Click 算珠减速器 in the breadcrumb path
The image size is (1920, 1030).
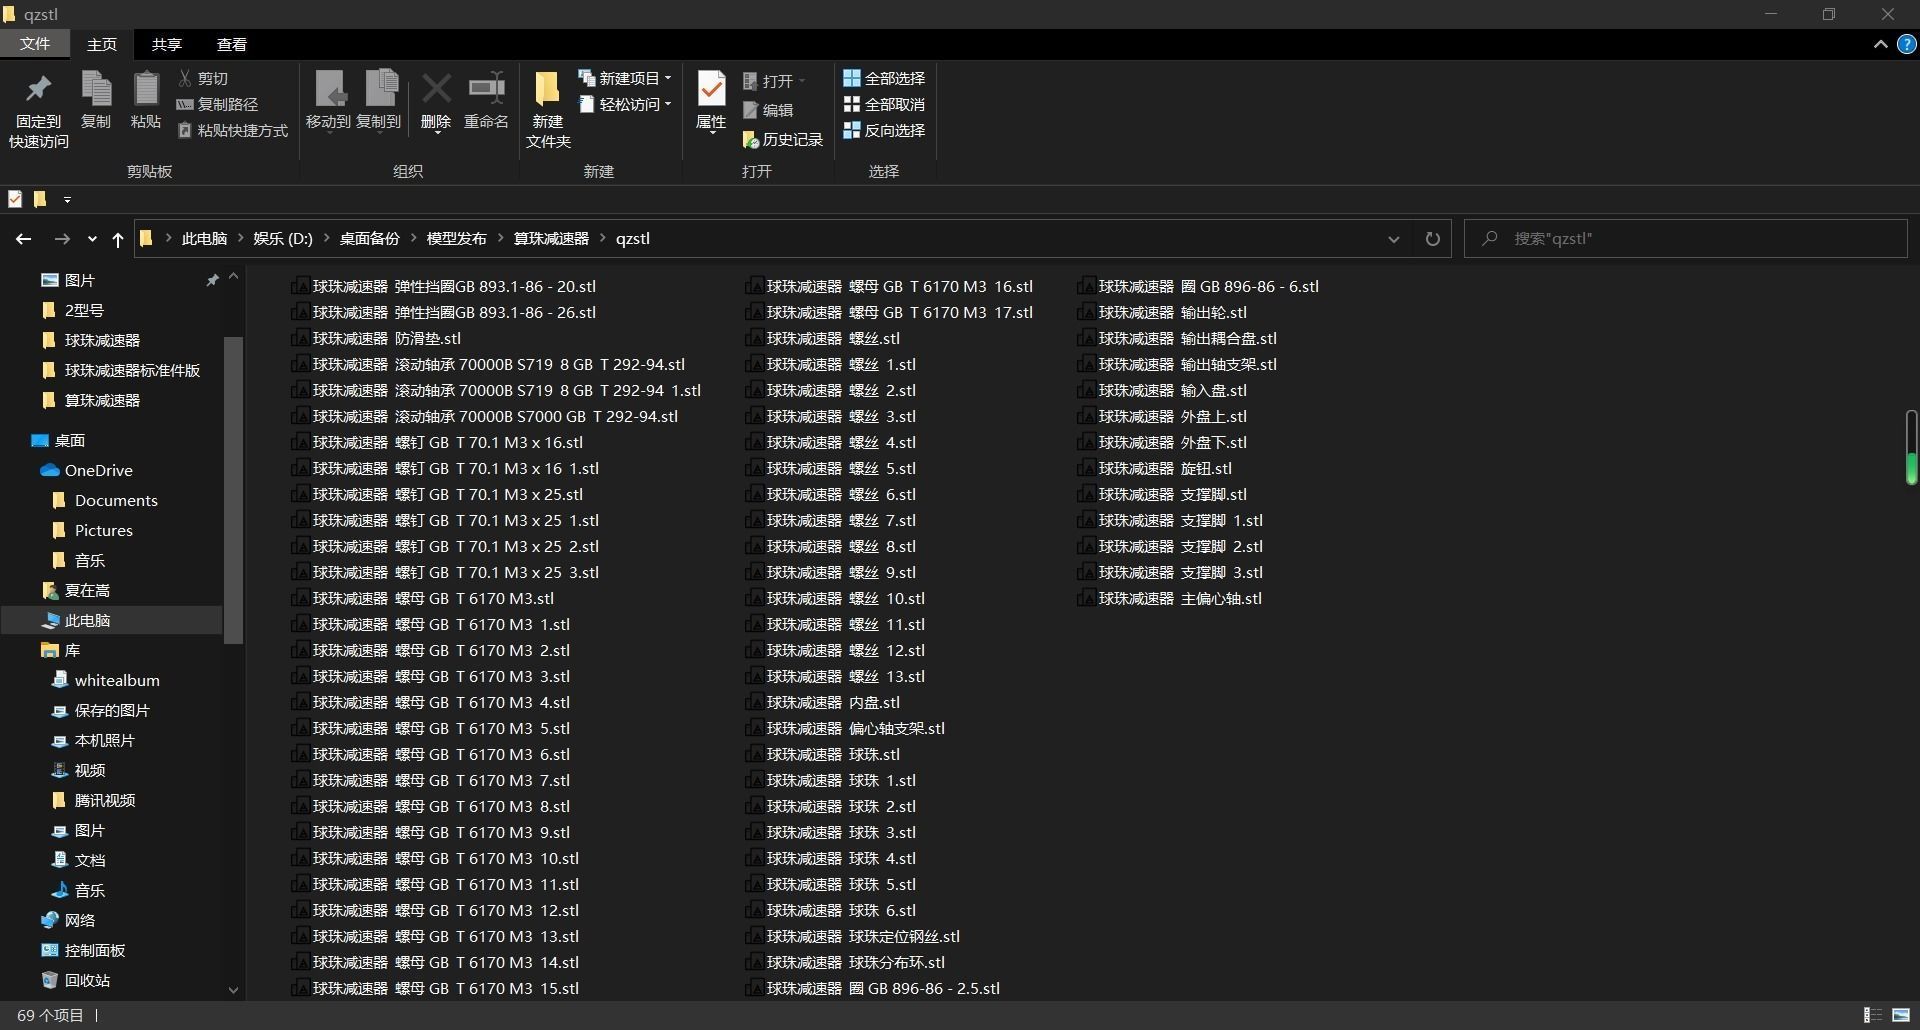(551, 239)
